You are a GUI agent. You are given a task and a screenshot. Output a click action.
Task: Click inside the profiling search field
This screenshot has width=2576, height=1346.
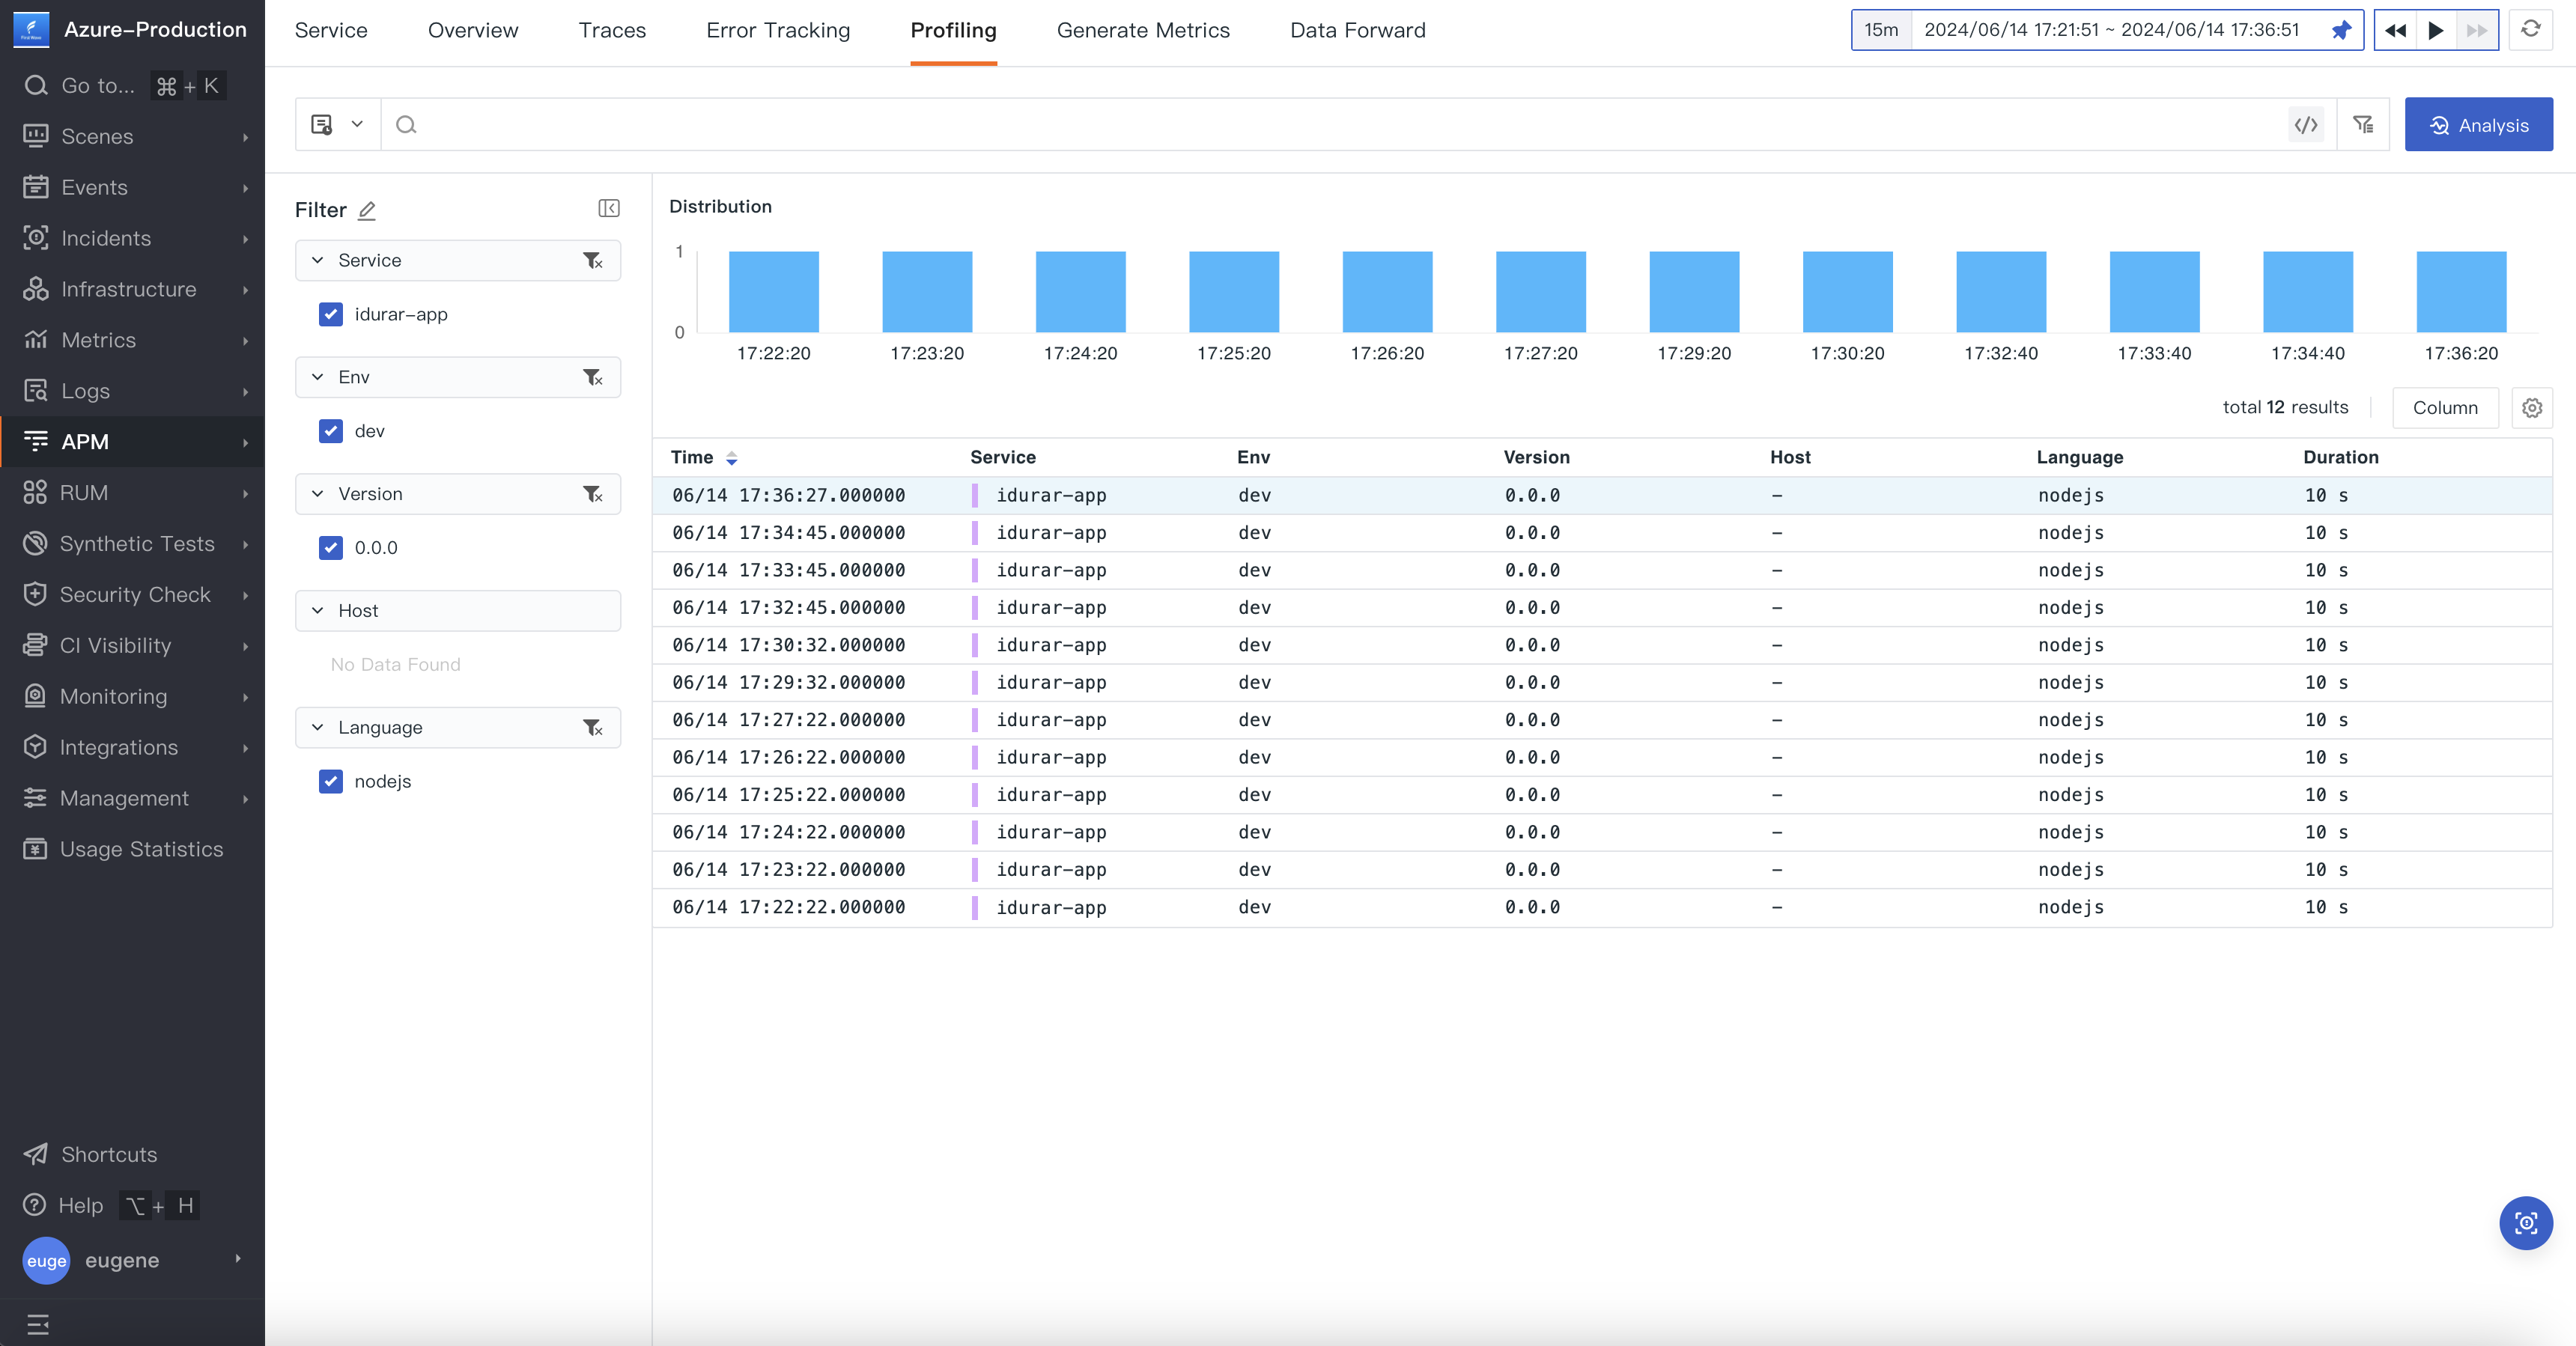click(1335, 124)
